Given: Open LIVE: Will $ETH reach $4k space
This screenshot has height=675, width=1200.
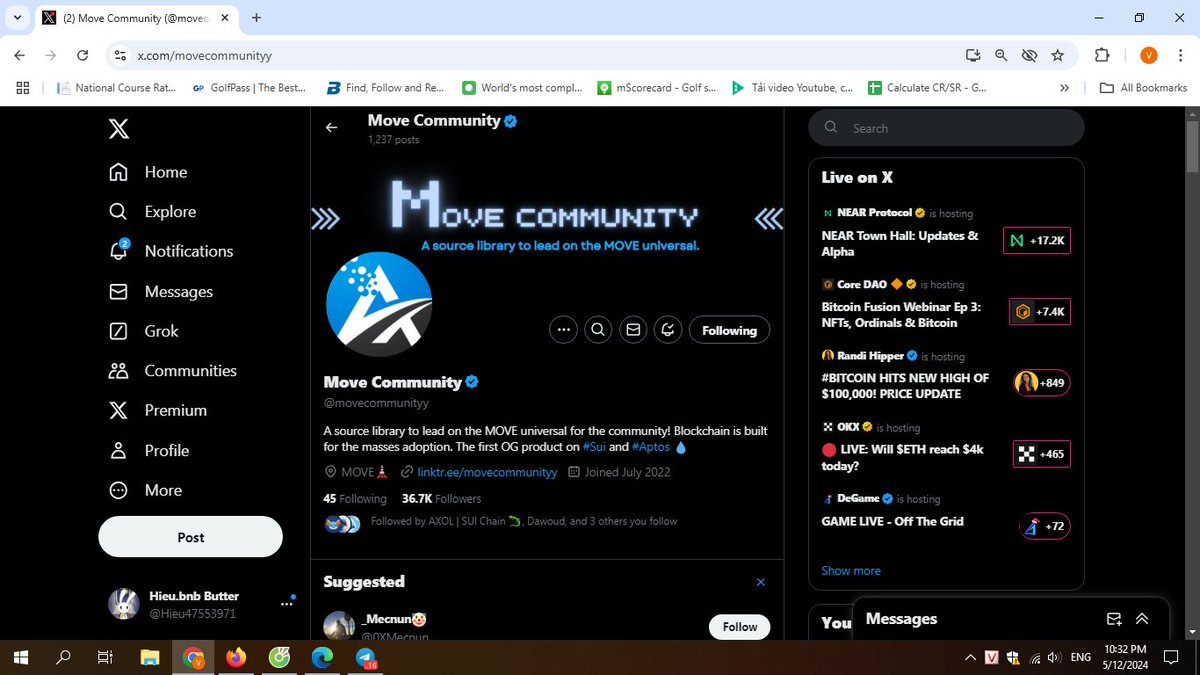Looking at the screenshot, I should click(x=902, y=457).
